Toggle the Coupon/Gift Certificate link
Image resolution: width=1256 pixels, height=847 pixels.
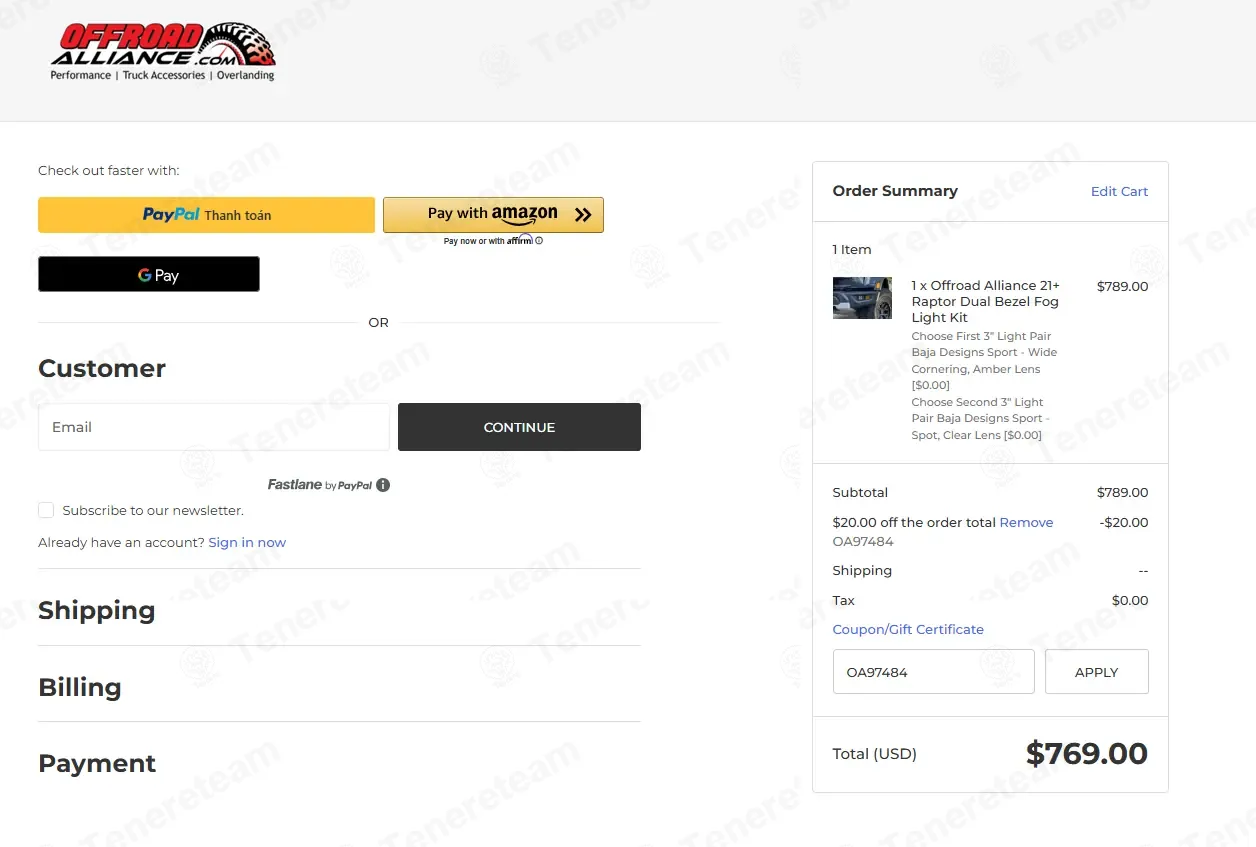pyautogui.click(x=908, y=629)
